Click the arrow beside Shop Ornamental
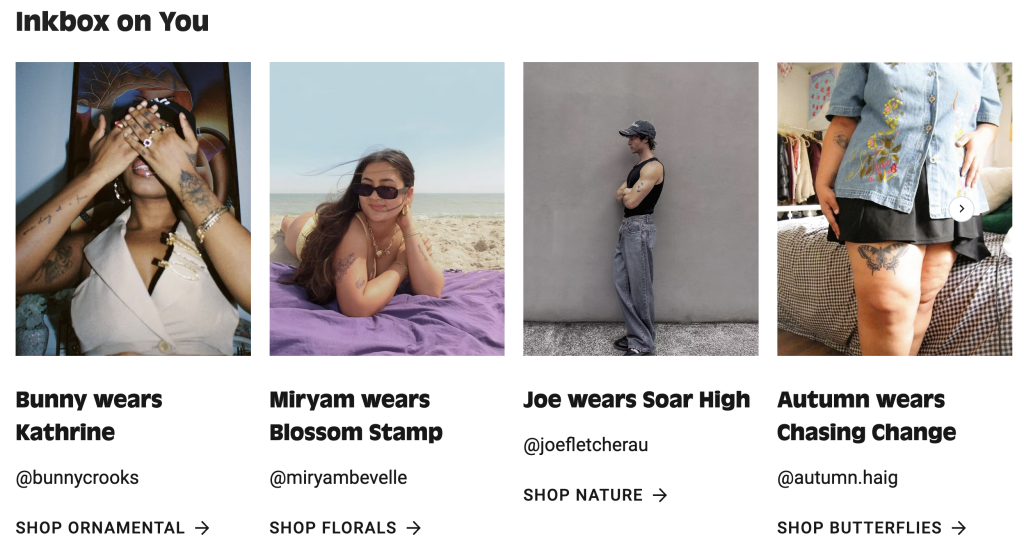 click(202, 528)
